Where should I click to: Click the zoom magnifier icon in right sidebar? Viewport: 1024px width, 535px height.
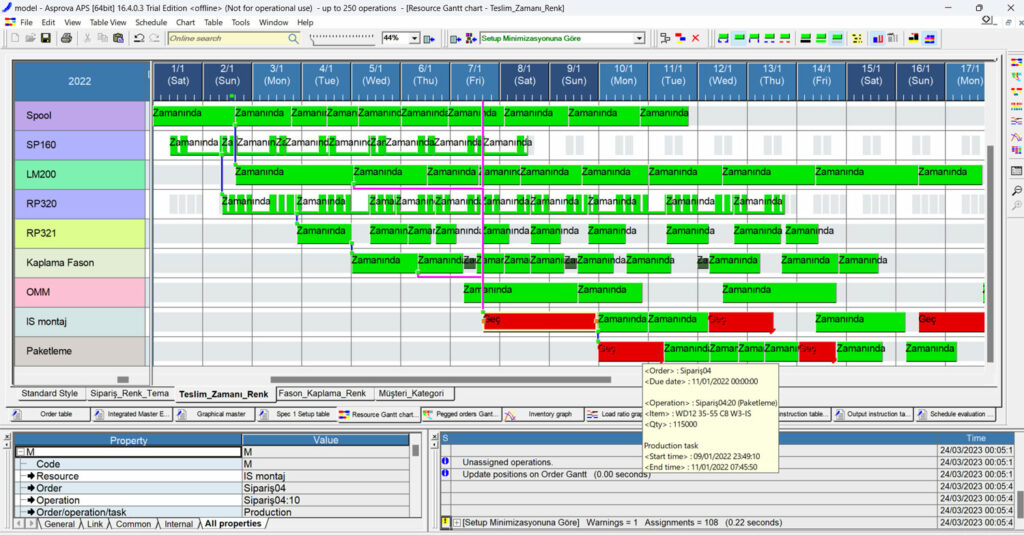point(1017,191)
